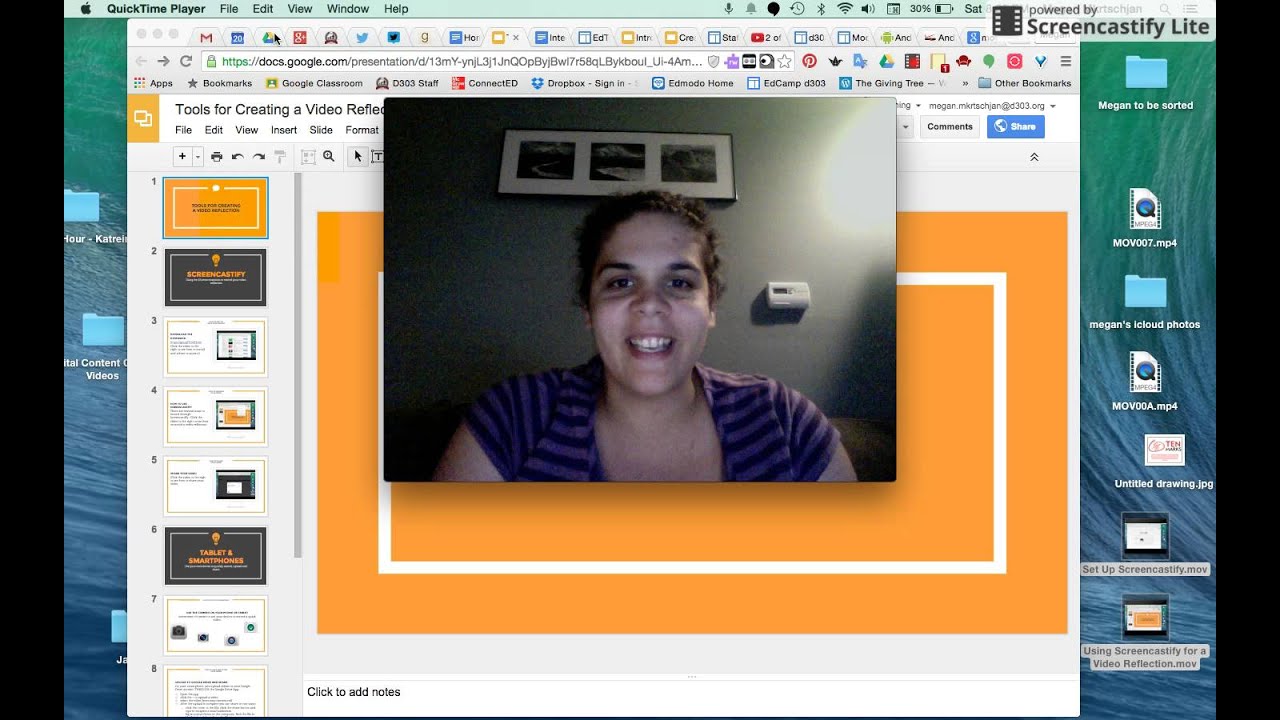Select the zoom magnifier tool
Viewport: 1280px width, 720px height.
coord(329,156)
